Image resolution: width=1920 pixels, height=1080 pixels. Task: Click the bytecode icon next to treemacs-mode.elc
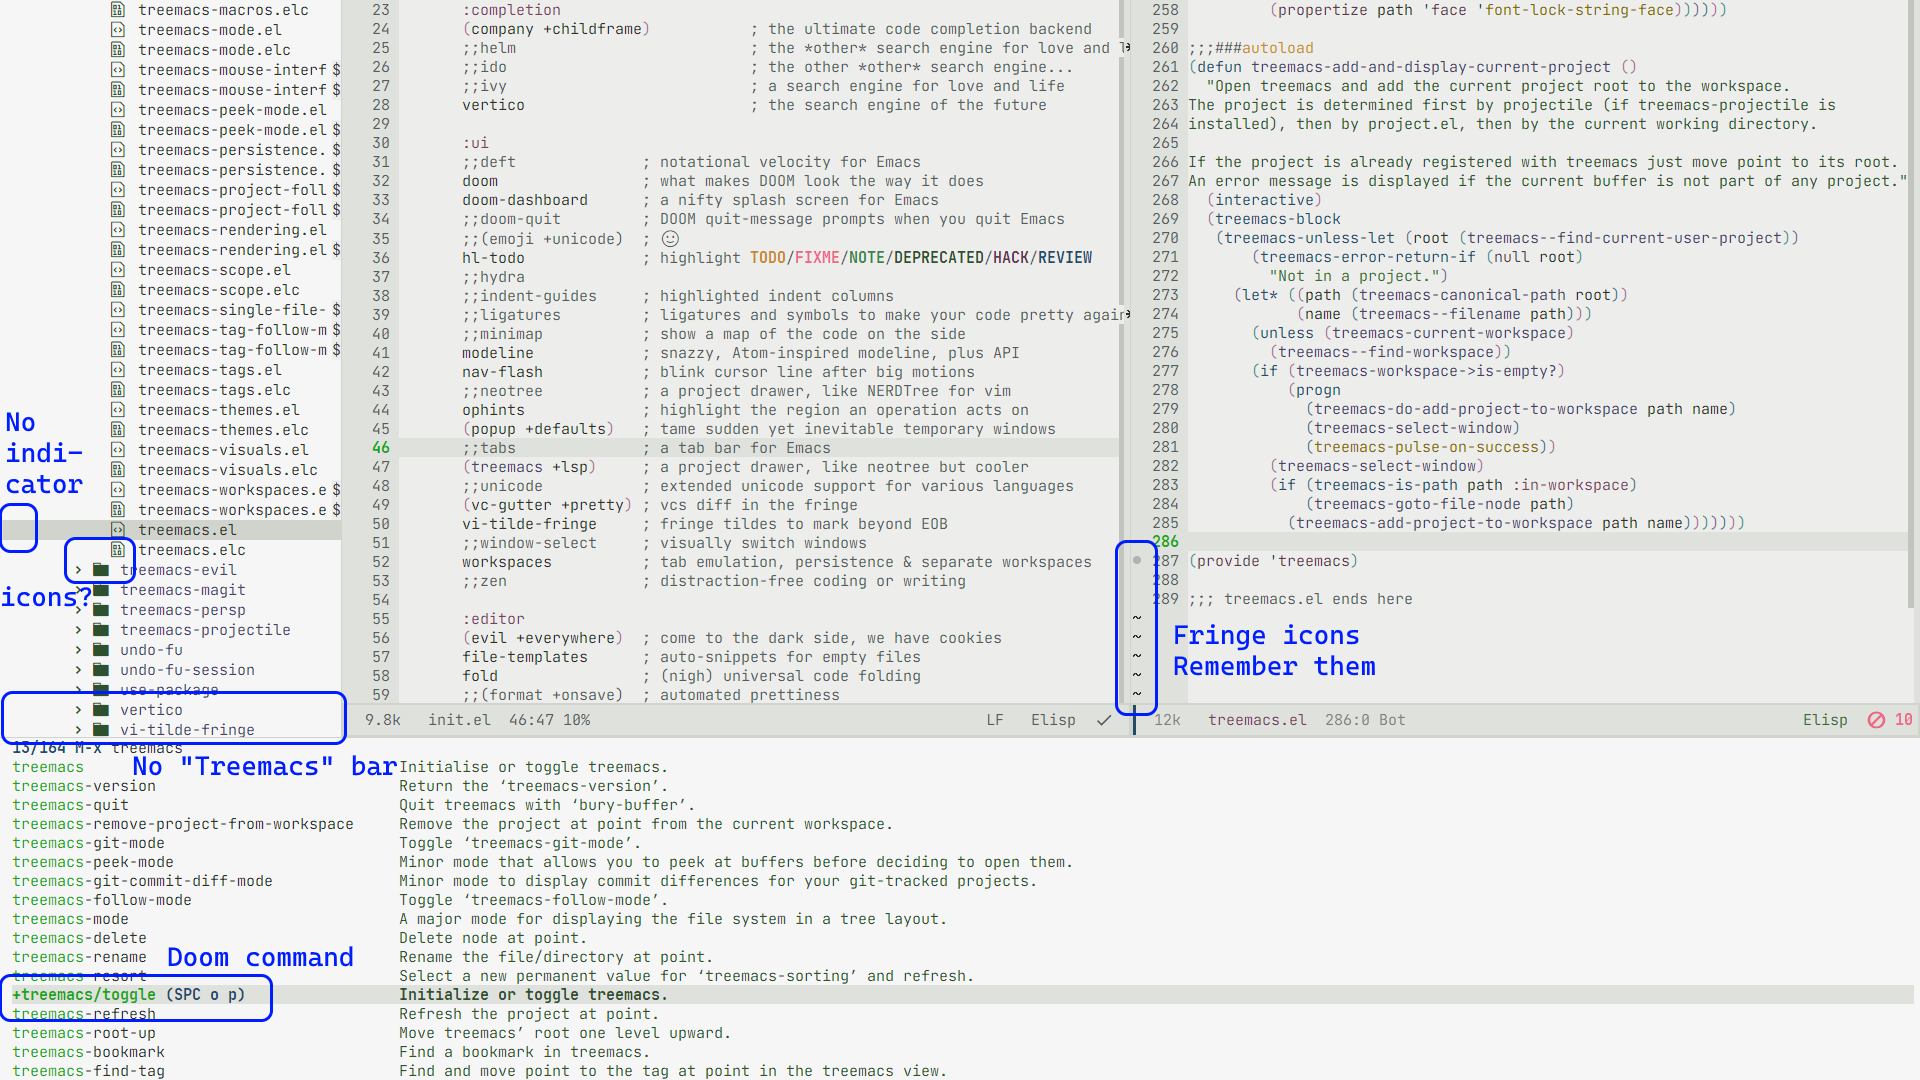coord(118,49)
